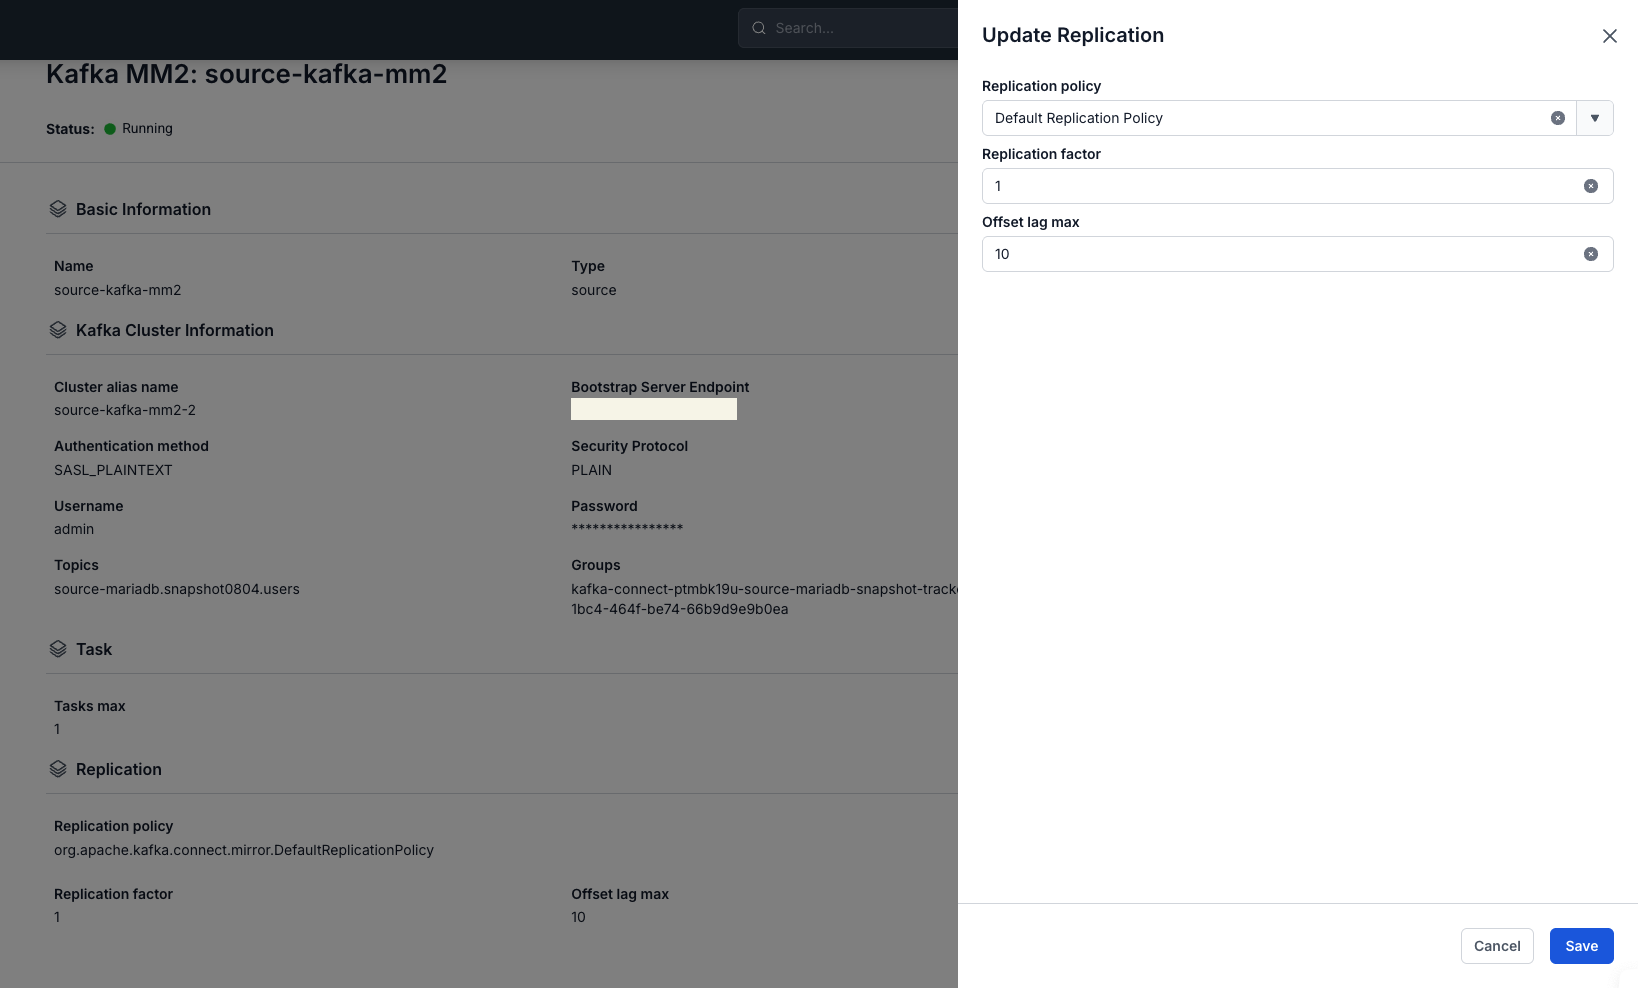The height and width of the screenshot is (988, 1638).
Task: Click the Kafka Cluster Information heading
Action: (175, 330)
